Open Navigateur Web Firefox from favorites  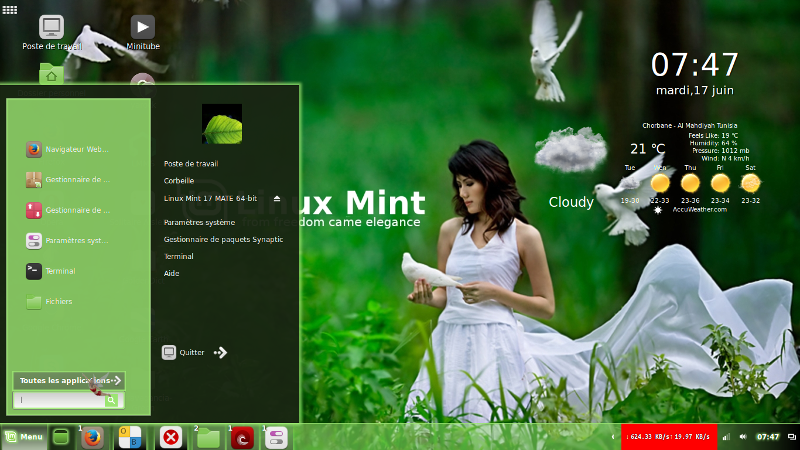[x=68, y=149]
